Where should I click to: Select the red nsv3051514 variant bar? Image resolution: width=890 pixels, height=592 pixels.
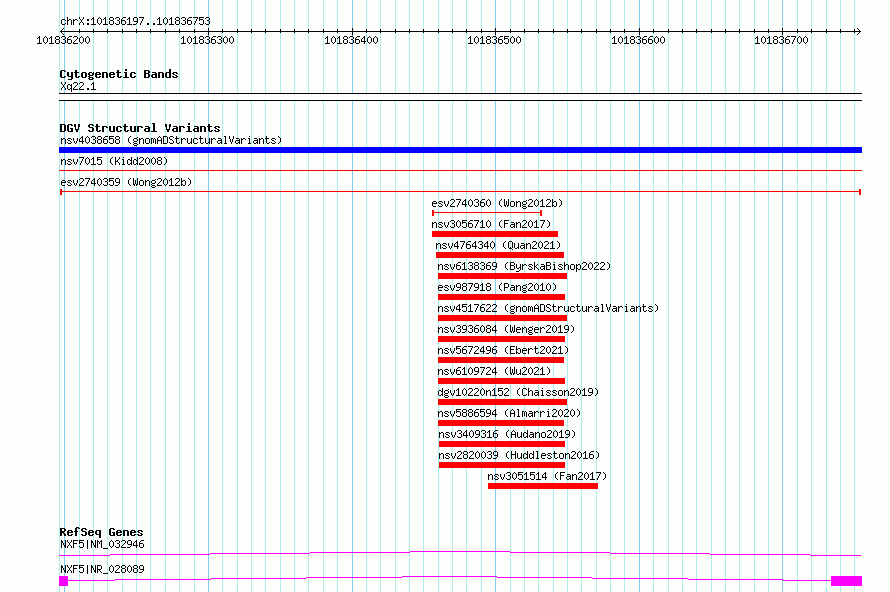[x=543, y=486]
